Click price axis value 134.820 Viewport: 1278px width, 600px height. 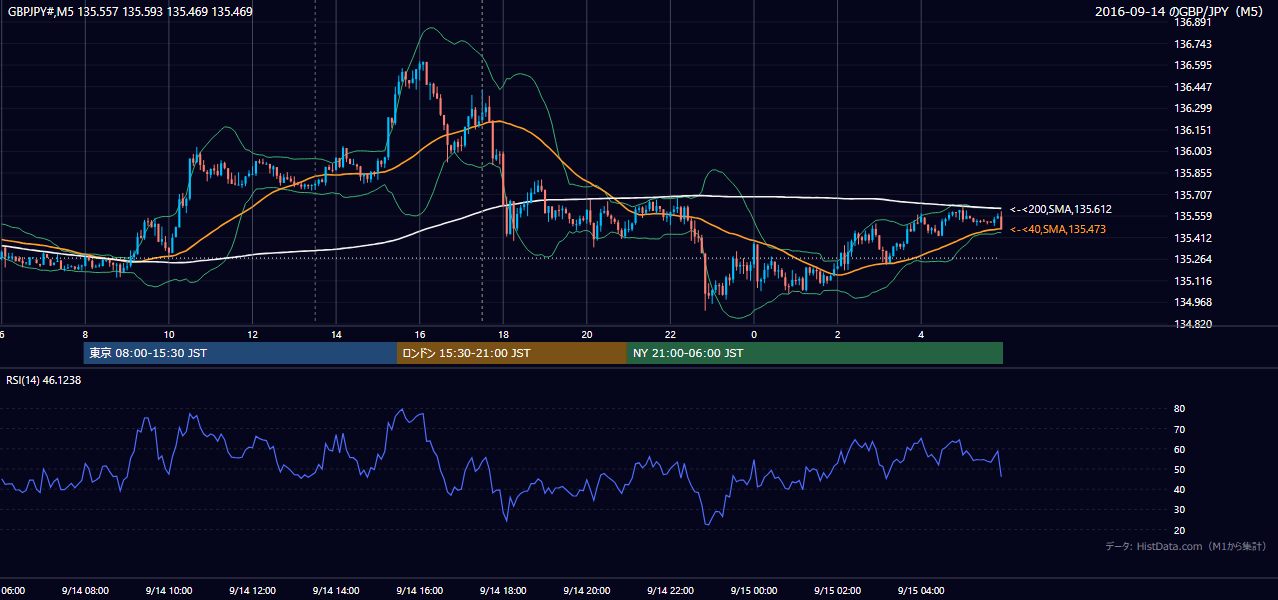1193,324
